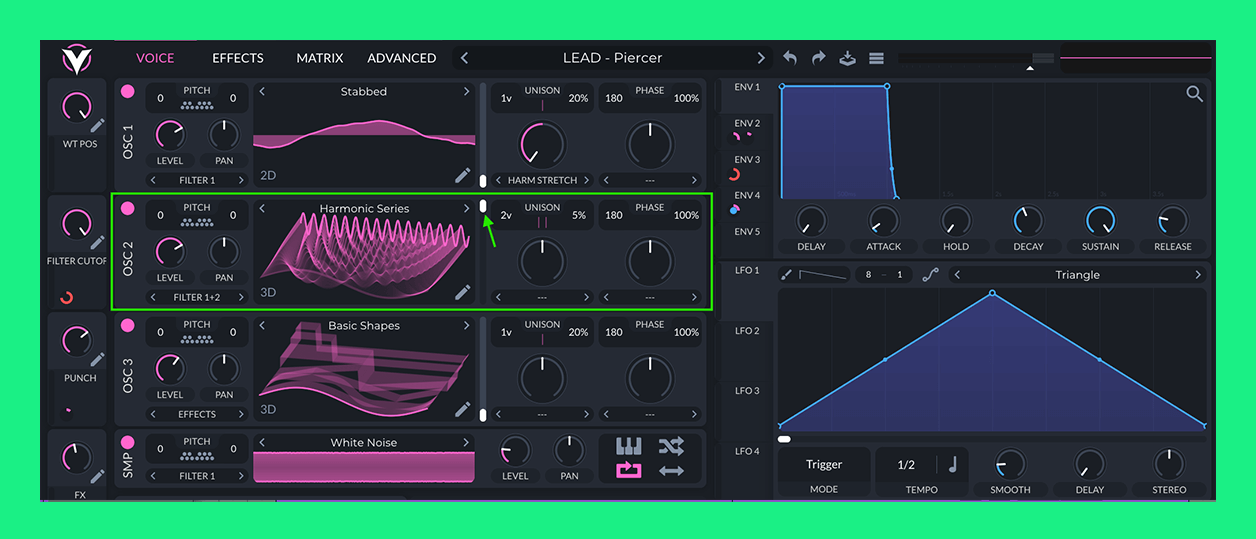The height and width of the screenshot is (539, 1256).
Task: Toggle sample loop button
Action: point(628,469)
